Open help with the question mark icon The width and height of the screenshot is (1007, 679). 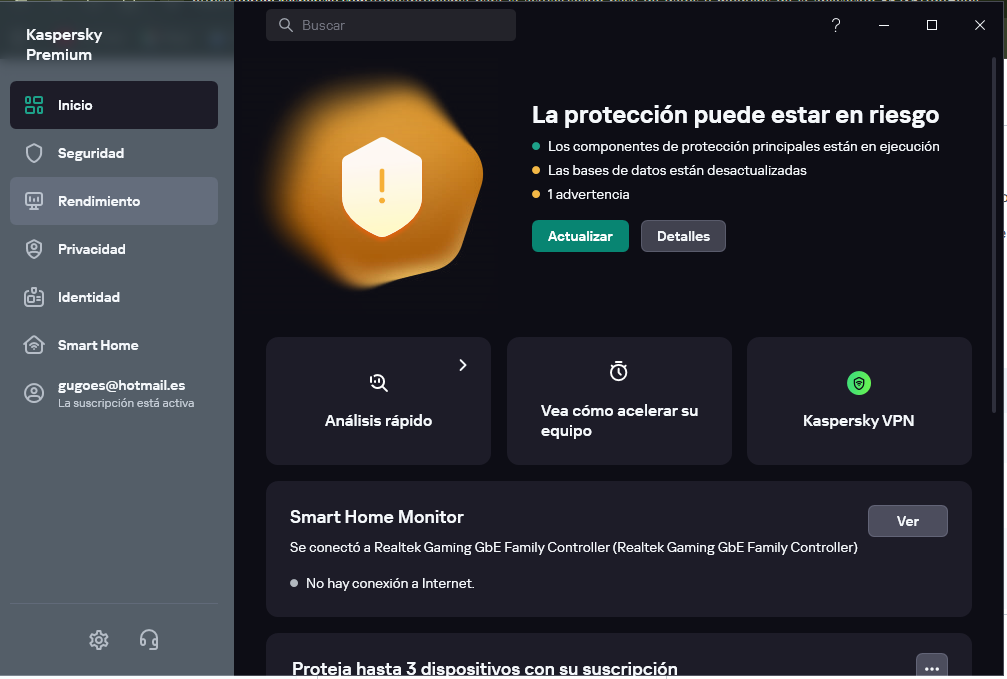836,25
